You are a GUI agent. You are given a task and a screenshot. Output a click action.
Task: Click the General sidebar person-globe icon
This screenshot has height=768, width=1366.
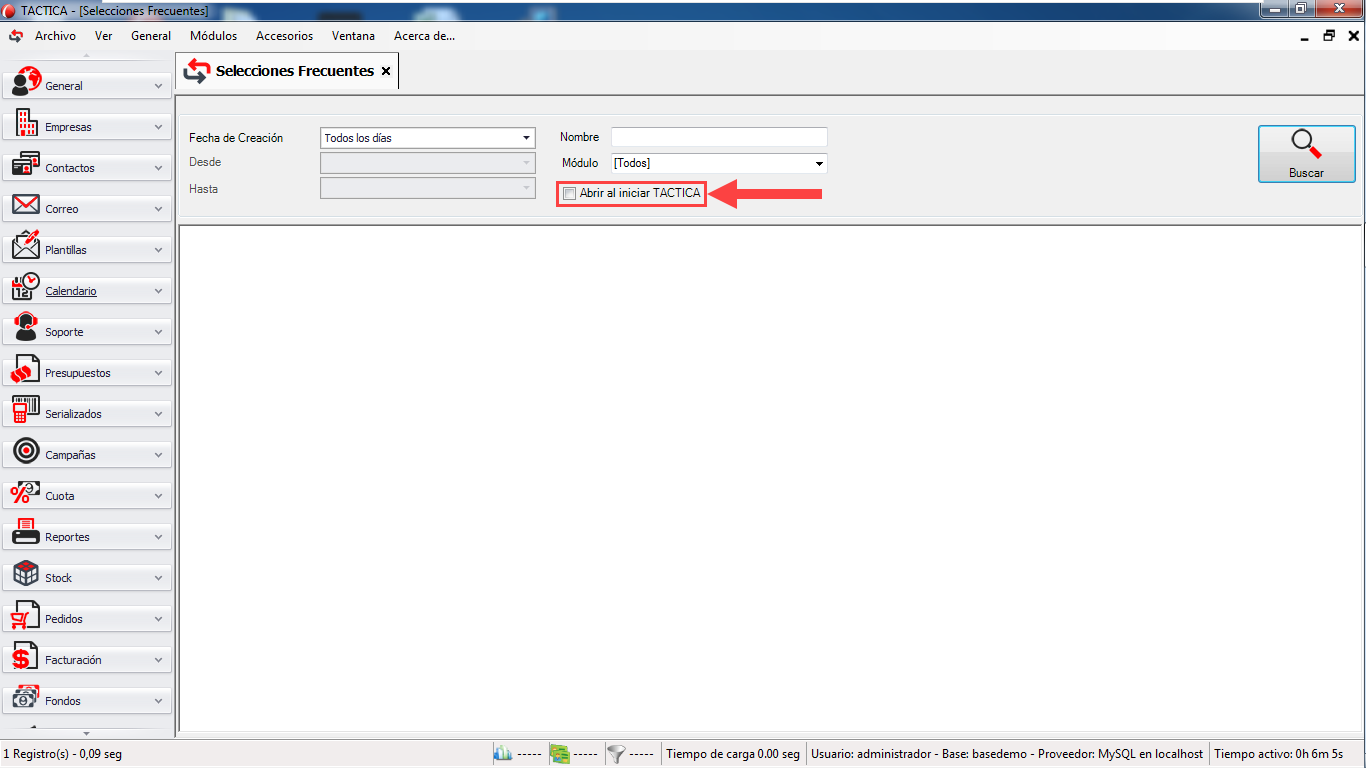26,83
